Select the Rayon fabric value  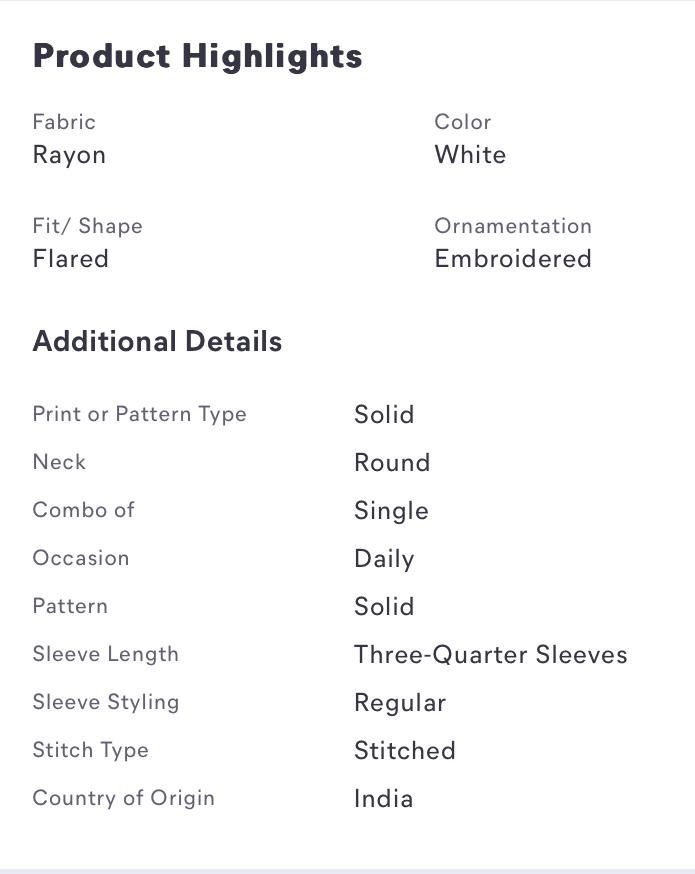point(69,155)
